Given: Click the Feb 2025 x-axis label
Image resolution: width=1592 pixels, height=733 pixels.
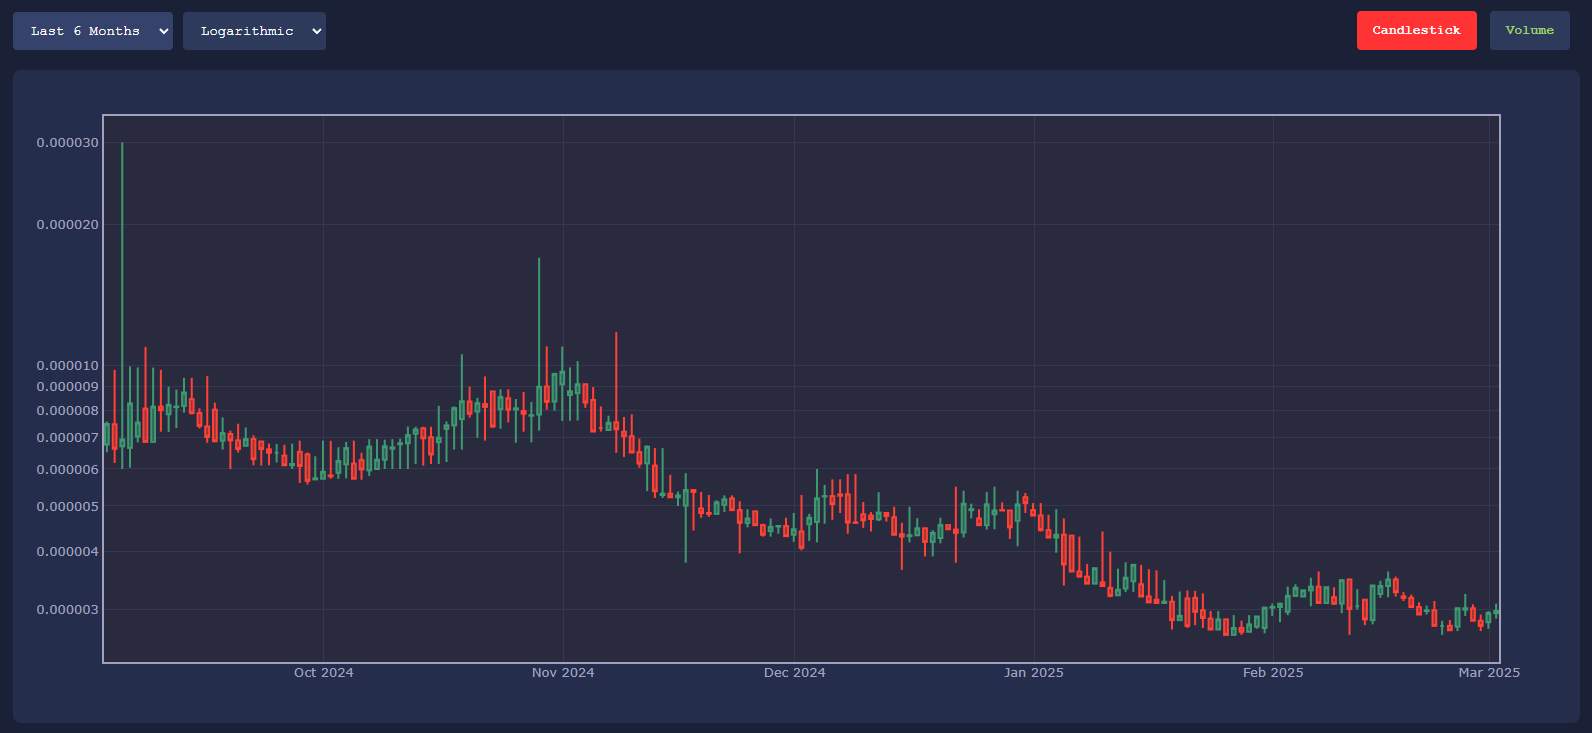Looking at the screenshot, I should click(x=1273, y=673).
